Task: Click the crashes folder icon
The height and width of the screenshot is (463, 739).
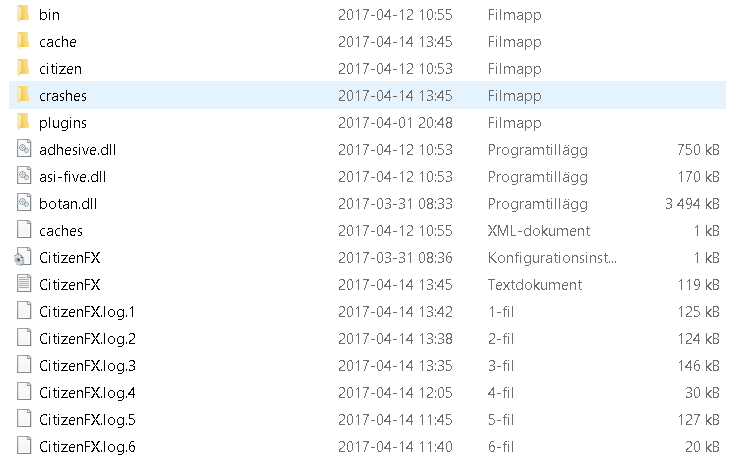Action: (23, 95)
